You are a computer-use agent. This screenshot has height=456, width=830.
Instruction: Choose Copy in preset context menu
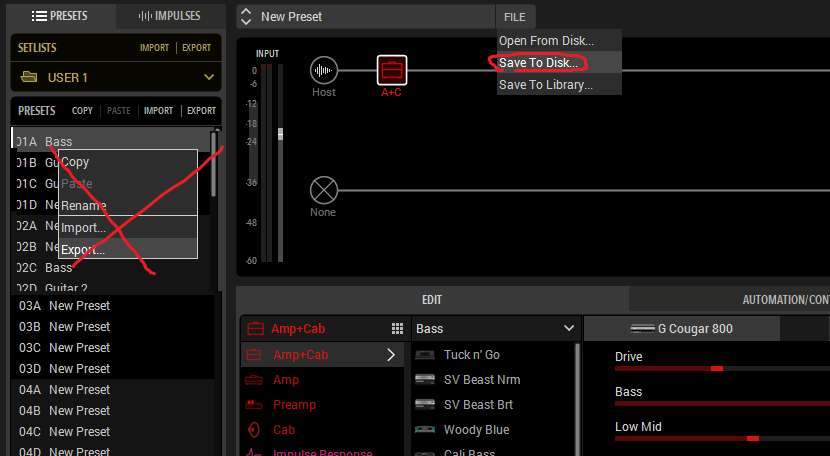(128, 162)
